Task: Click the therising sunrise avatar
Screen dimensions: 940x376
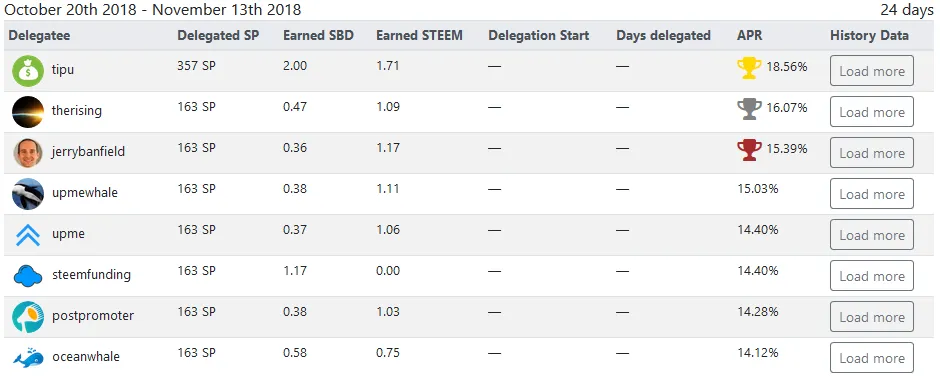Action: (28, 112)
